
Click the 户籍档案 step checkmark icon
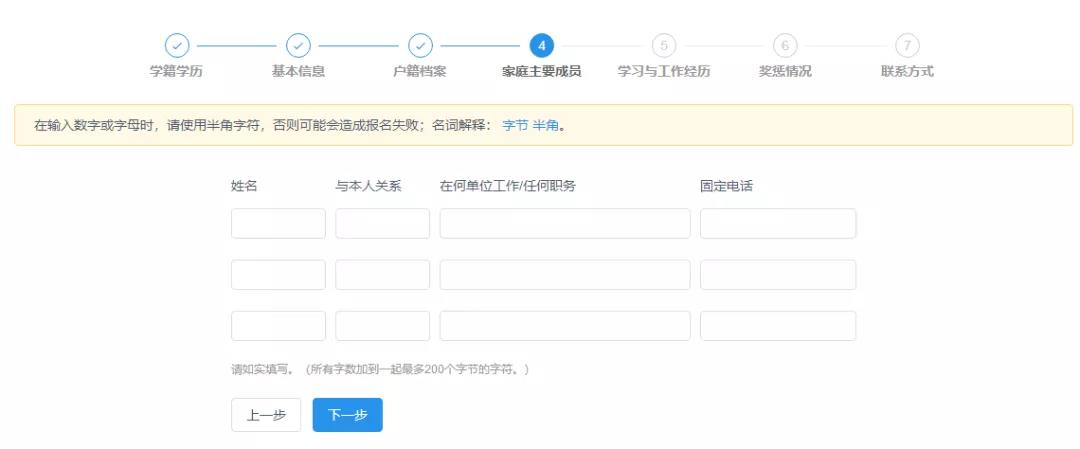420,46
